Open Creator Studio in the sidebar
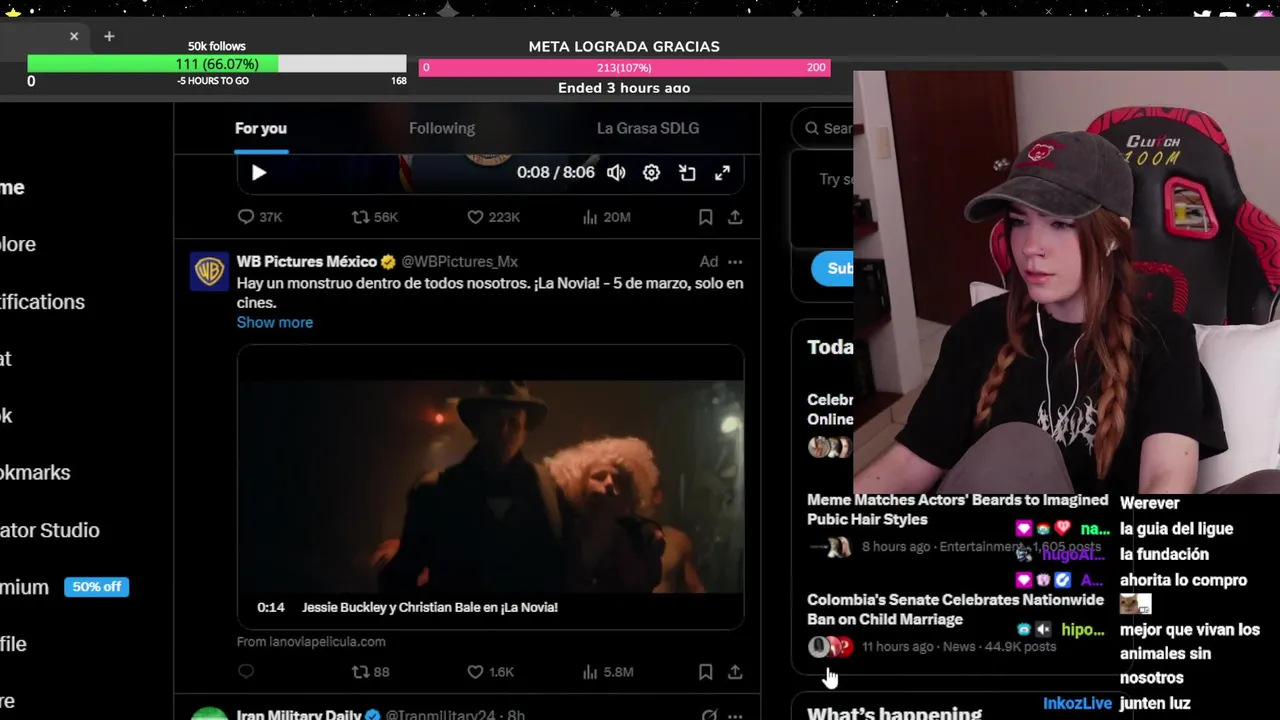Screen dimensions: 1280x720 [50, 530]
